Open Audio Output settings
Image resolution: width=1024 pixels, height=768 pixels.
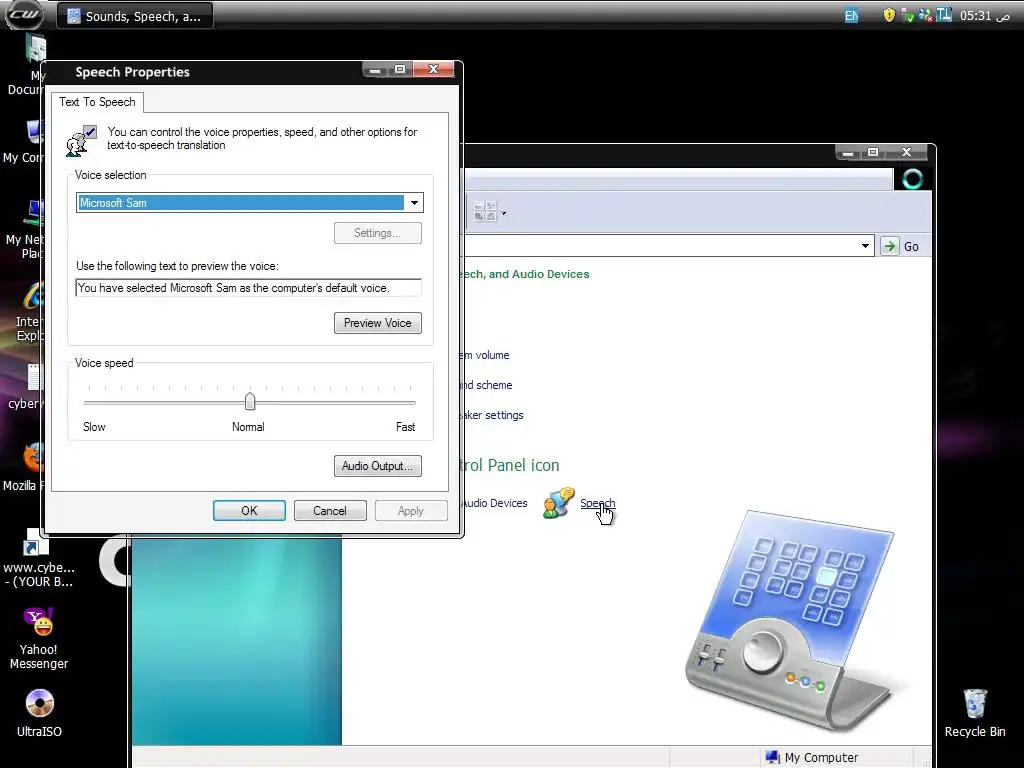pos(377,466)
